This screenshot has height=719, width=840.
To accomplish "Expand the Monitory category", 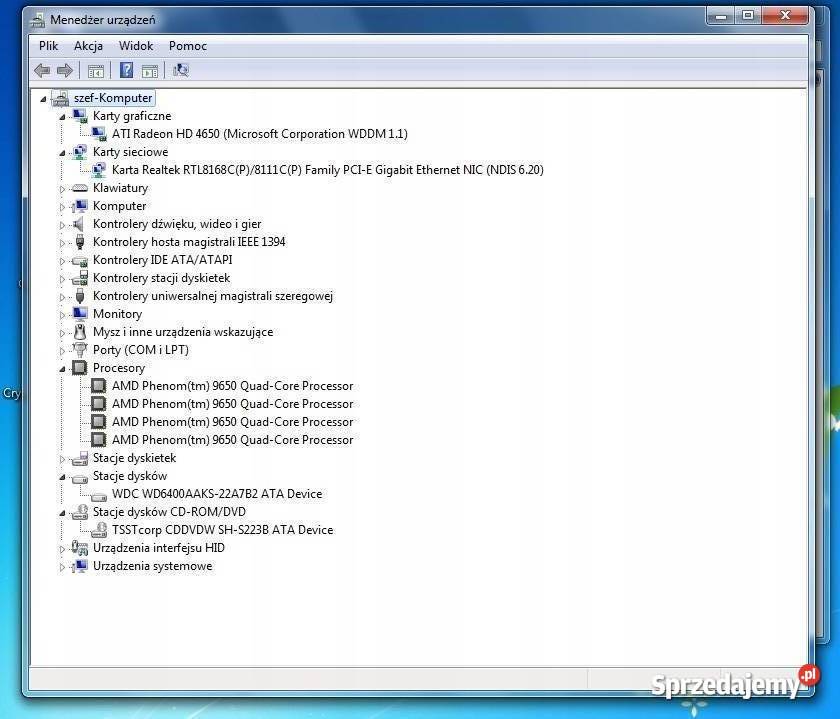I will point(63,314).
